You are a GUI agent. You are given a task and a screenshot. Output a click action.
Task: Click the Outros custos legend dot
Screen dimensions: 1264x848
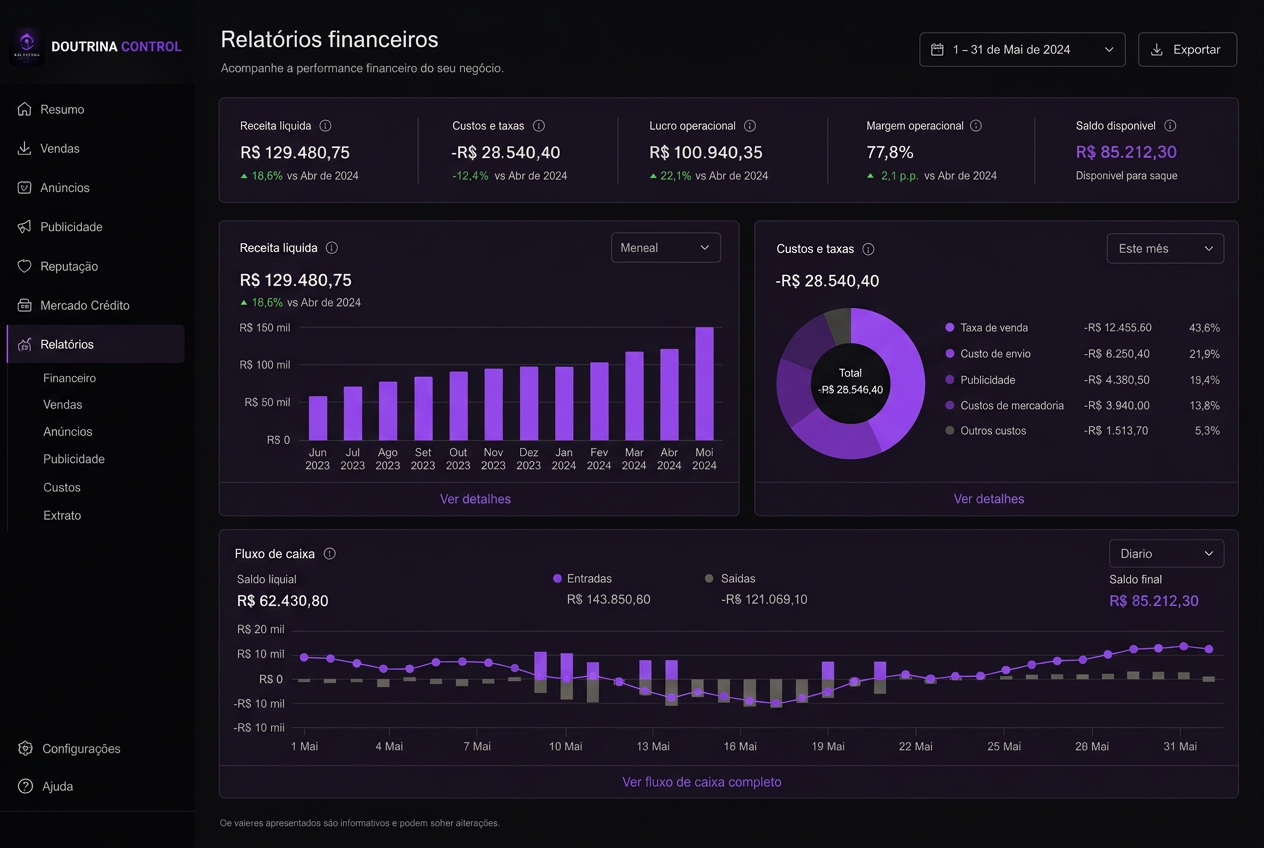click(950, 430)
